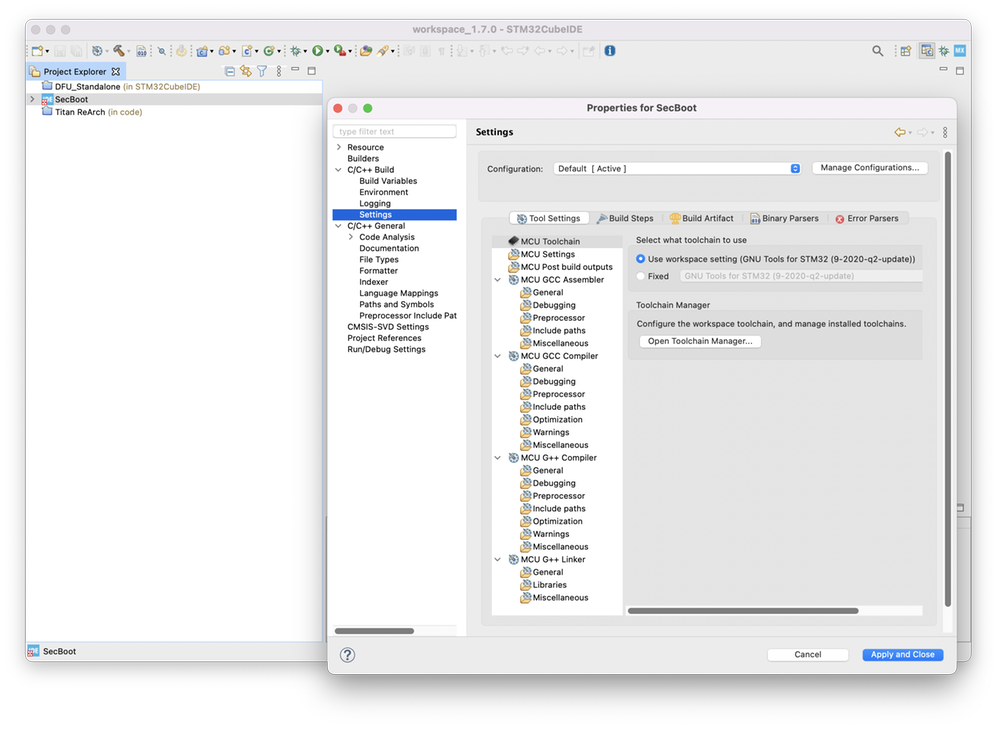Image resolution: width=999 pixels, height=730 pixels.
Task: Click Manage Configurations button
Action: [x=870, y=168]
